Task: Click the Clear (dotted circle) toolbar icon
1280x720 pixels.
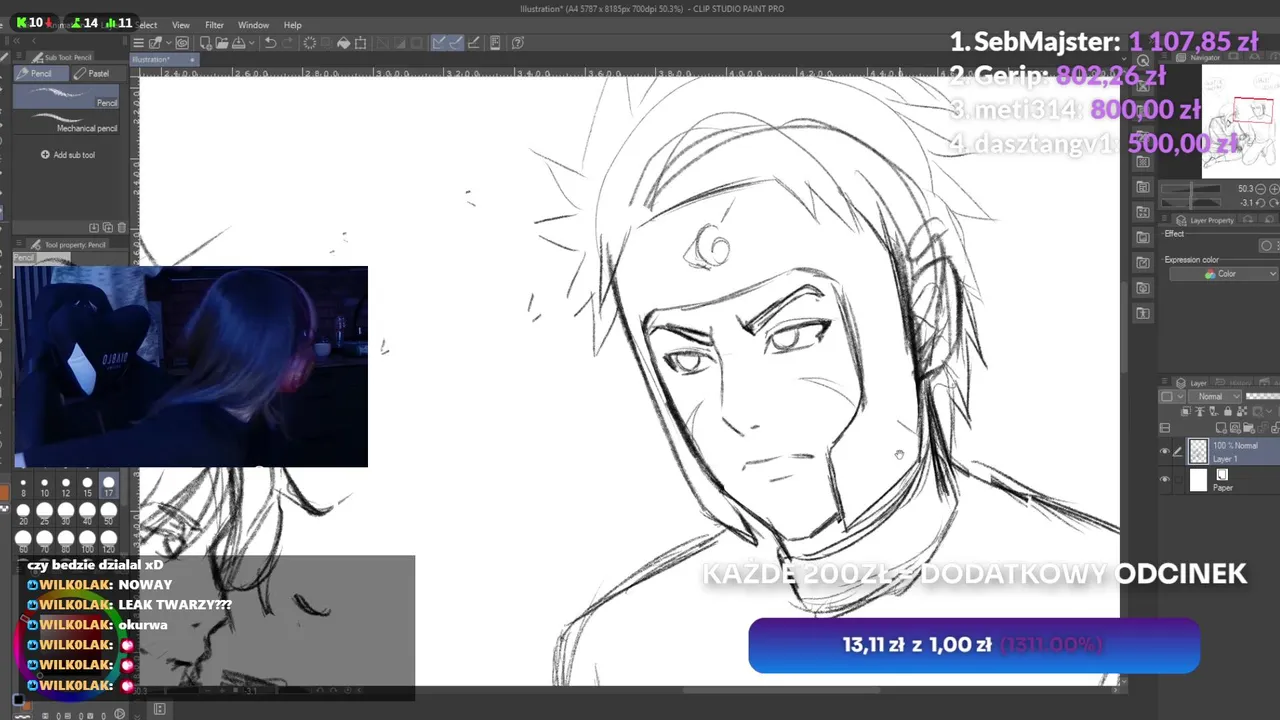Action: pyautogui.click(x=310, y=43)
